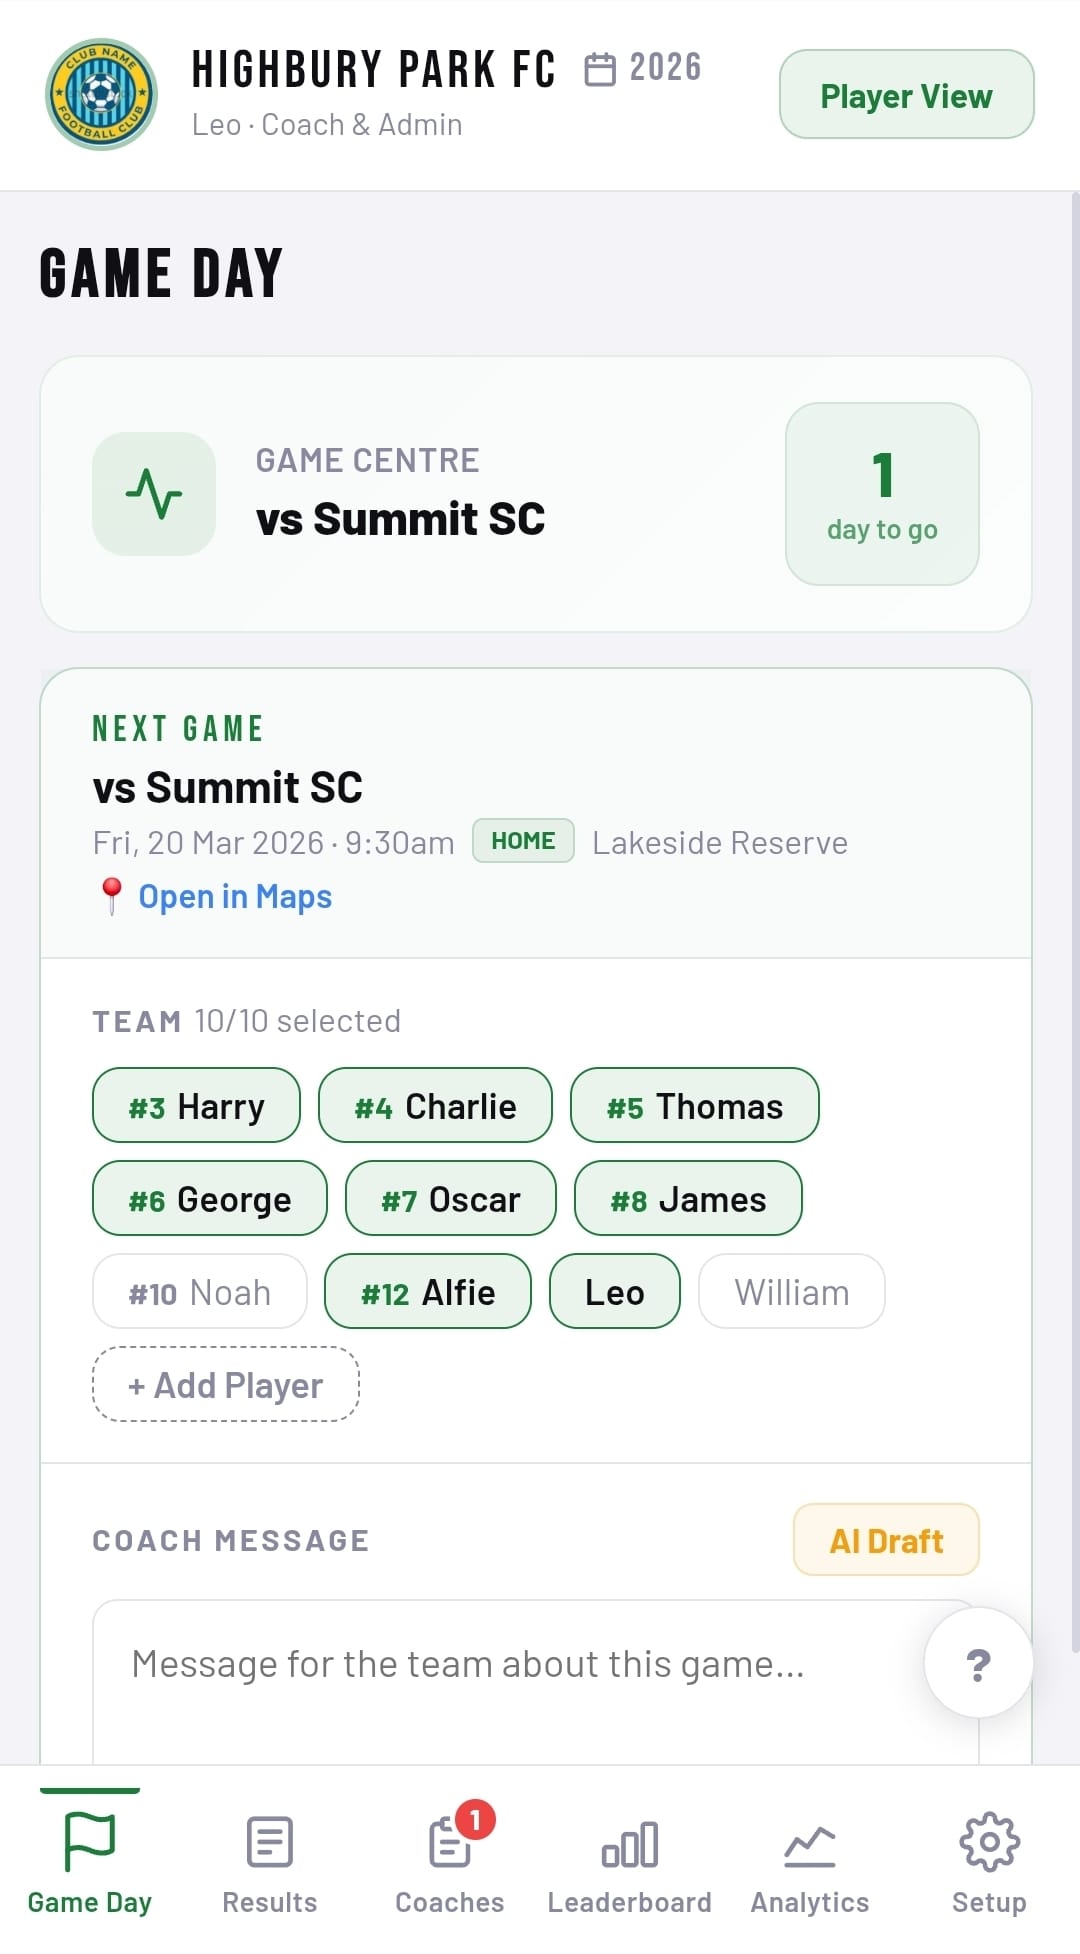Click the Highbury Park FC club logo
This screenshot has width=1080, height=1954.
pyautogui.click(x=101, y=95)
